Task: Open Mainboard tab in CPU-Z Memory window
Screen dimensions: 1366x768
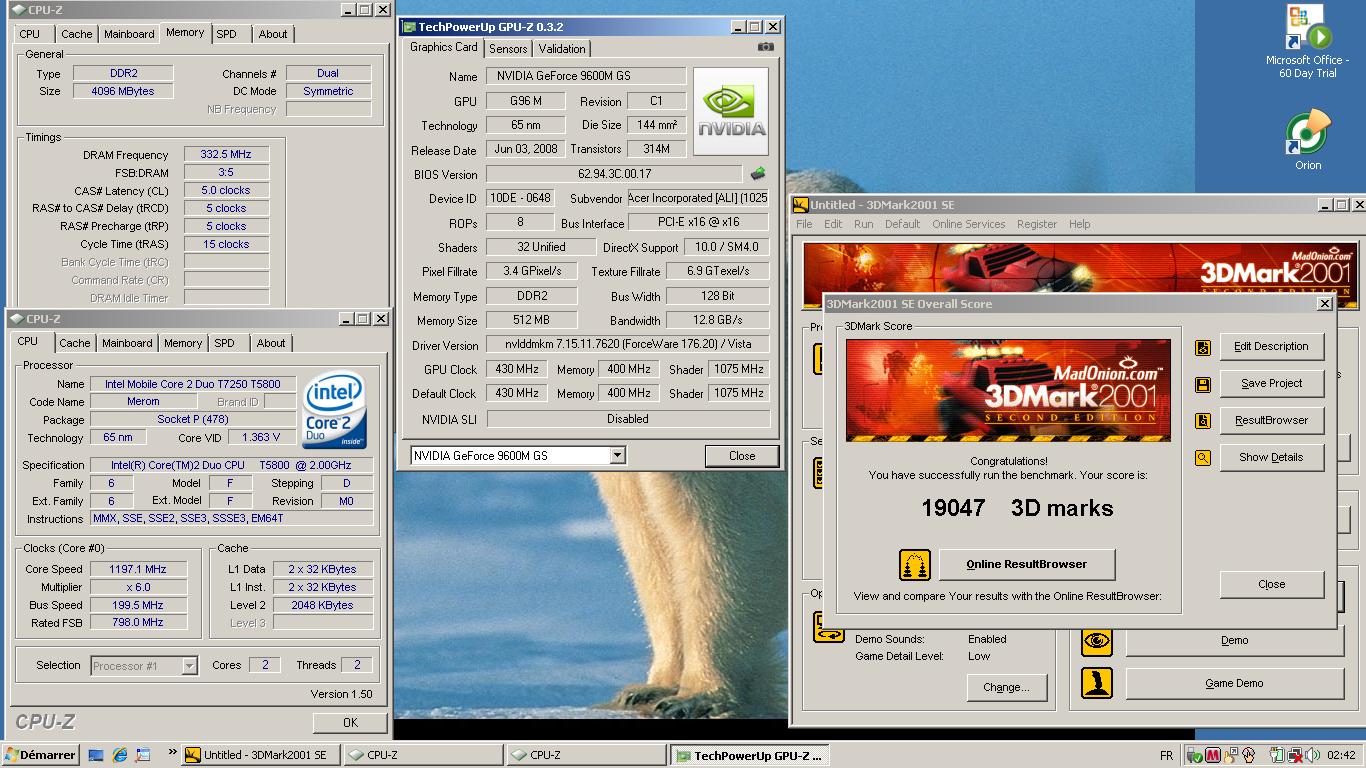Action: click(129, 34)
